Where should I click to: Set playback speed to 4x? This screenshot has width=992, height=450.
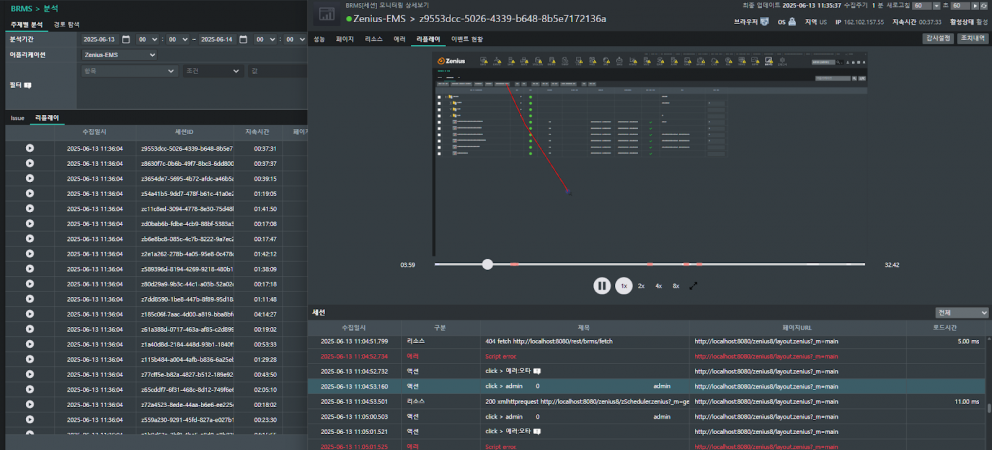[x=658, y=285]
